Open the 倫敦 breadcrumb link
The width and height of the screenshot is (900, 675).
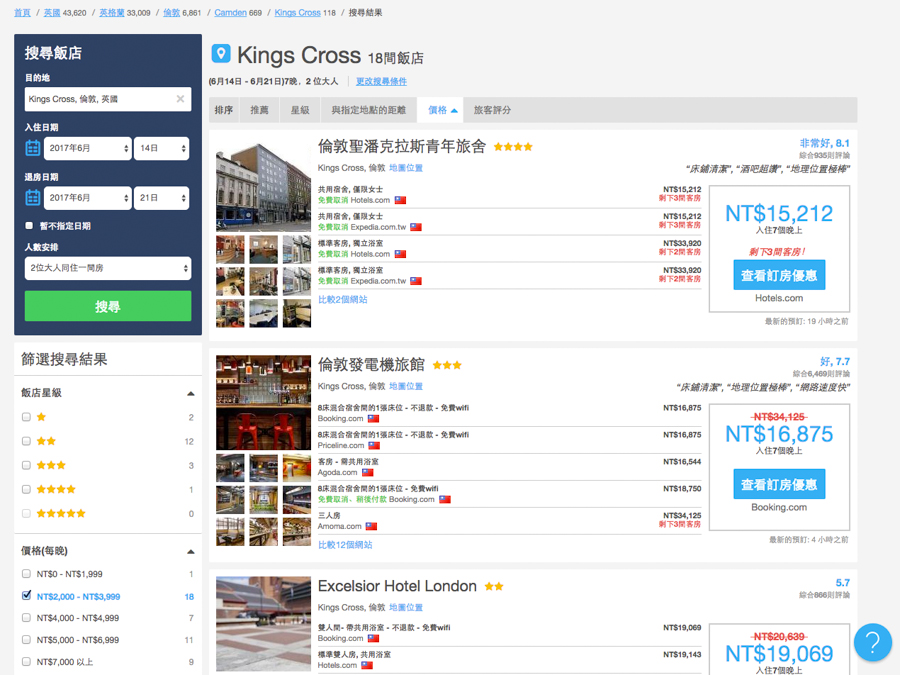pos(172,13)
